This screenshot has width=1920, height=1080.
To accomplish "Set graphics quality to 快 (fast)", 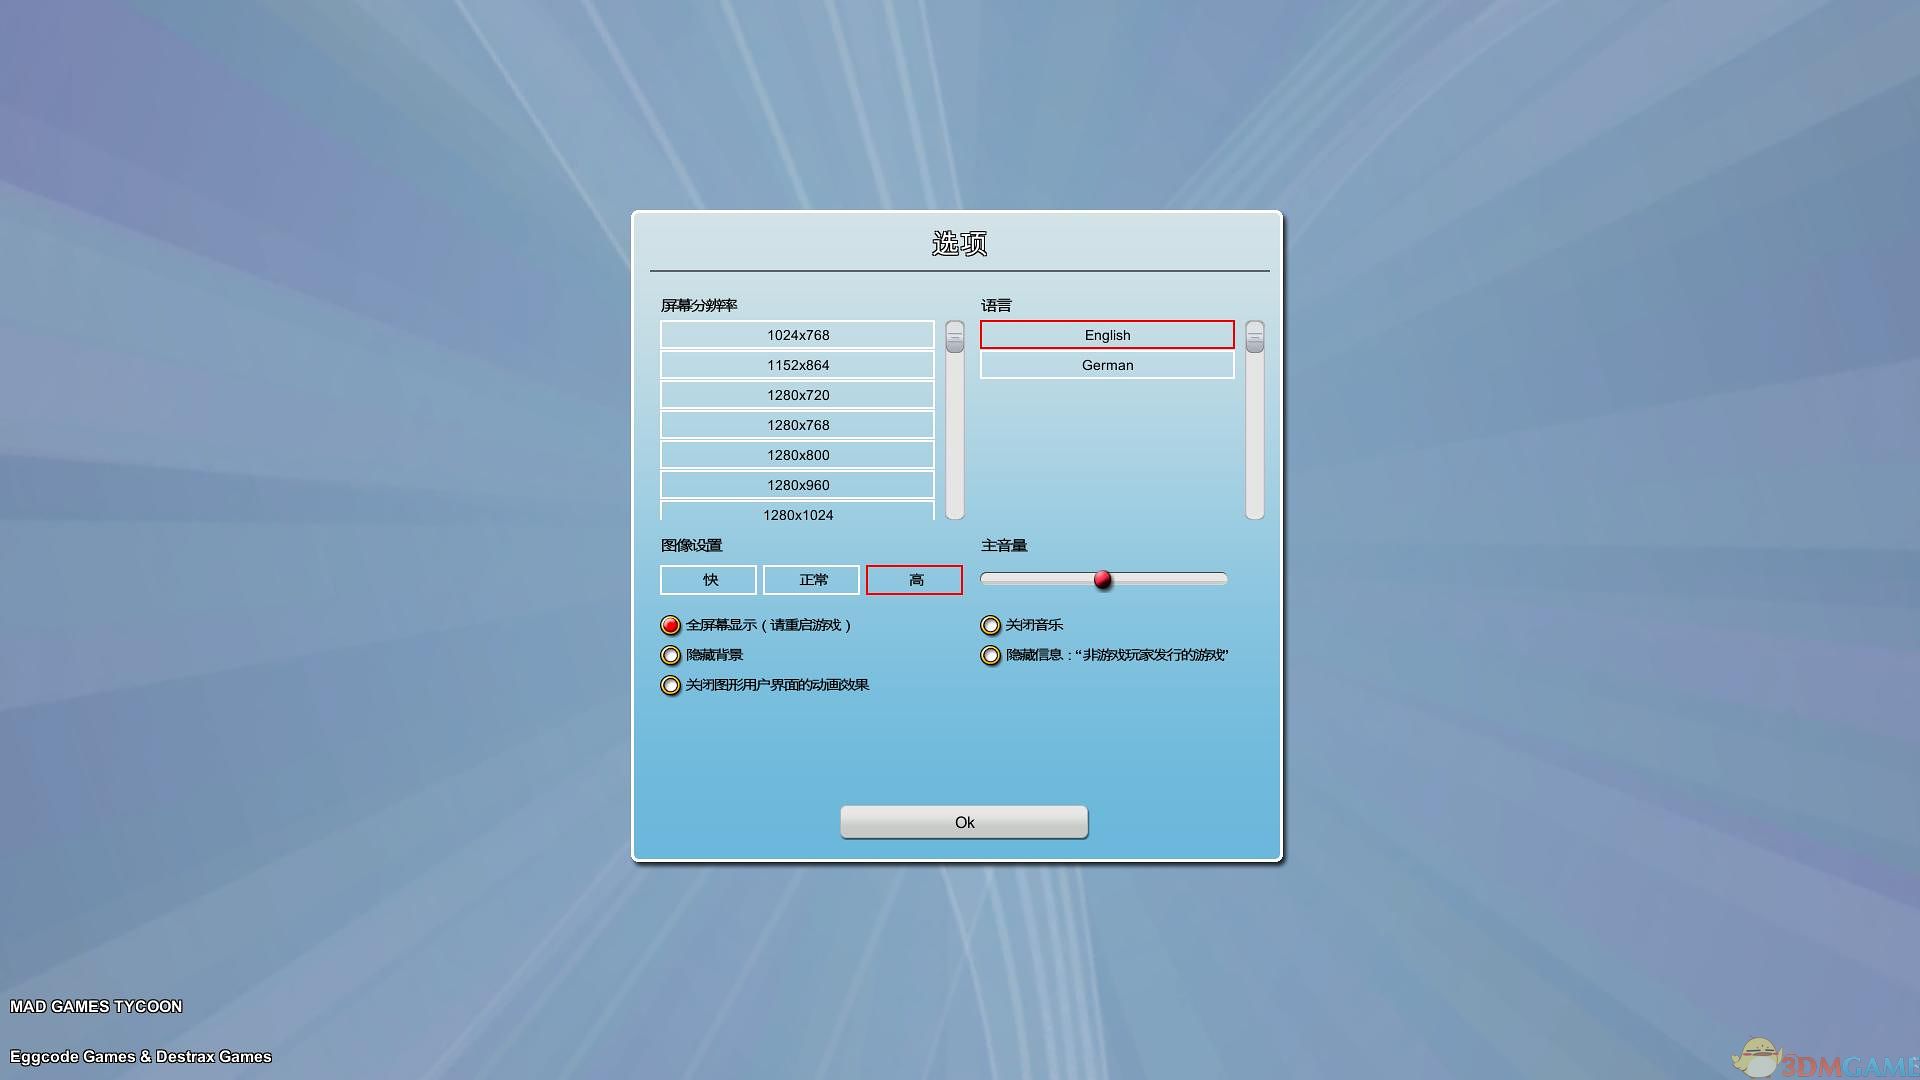I will tap(708, 580).
